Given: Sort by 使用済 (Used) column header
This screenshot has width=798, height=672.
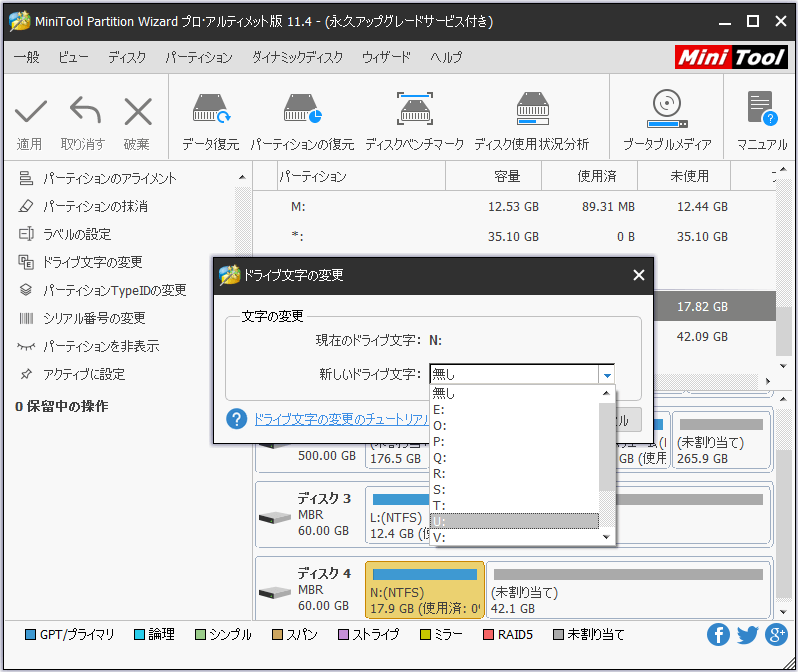Looking at the screenshot, I should [589, 176].
